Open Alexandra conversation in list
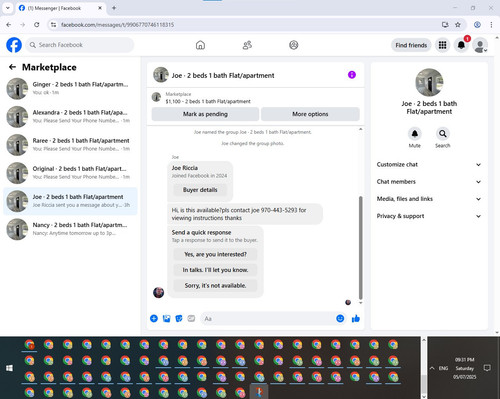The width and height of the screenshot is (500, 399). click(x=70, y=117)
